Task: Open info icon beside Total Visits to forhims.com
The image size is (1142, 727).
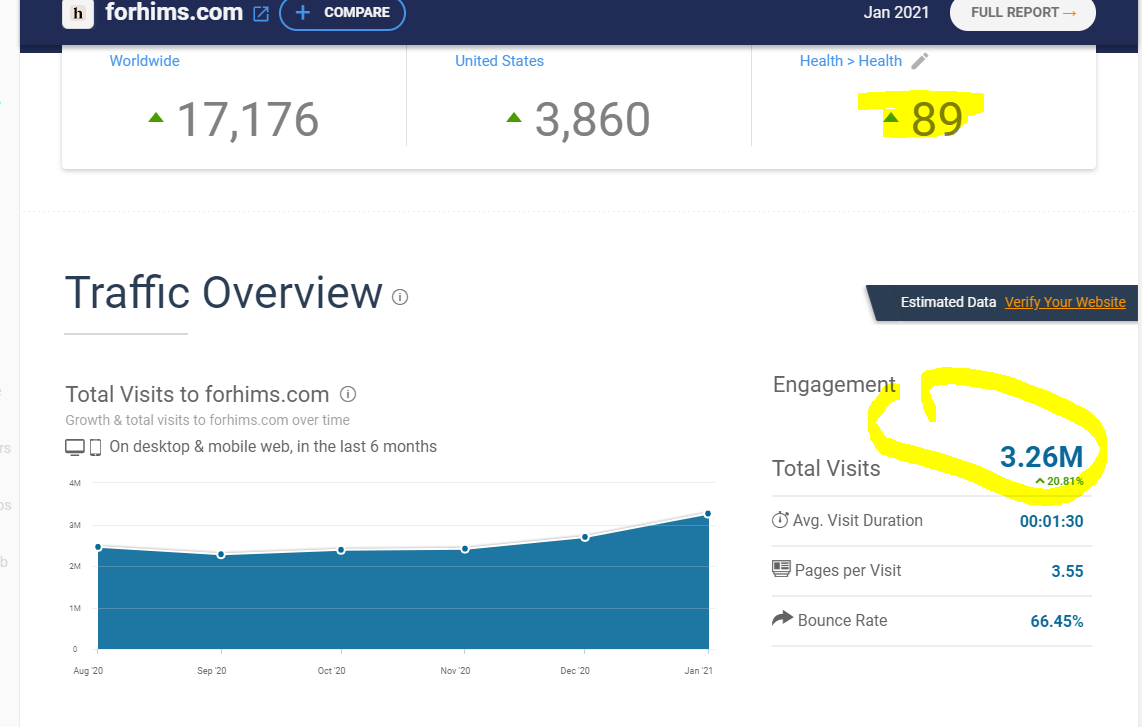Action: point(348,394)
